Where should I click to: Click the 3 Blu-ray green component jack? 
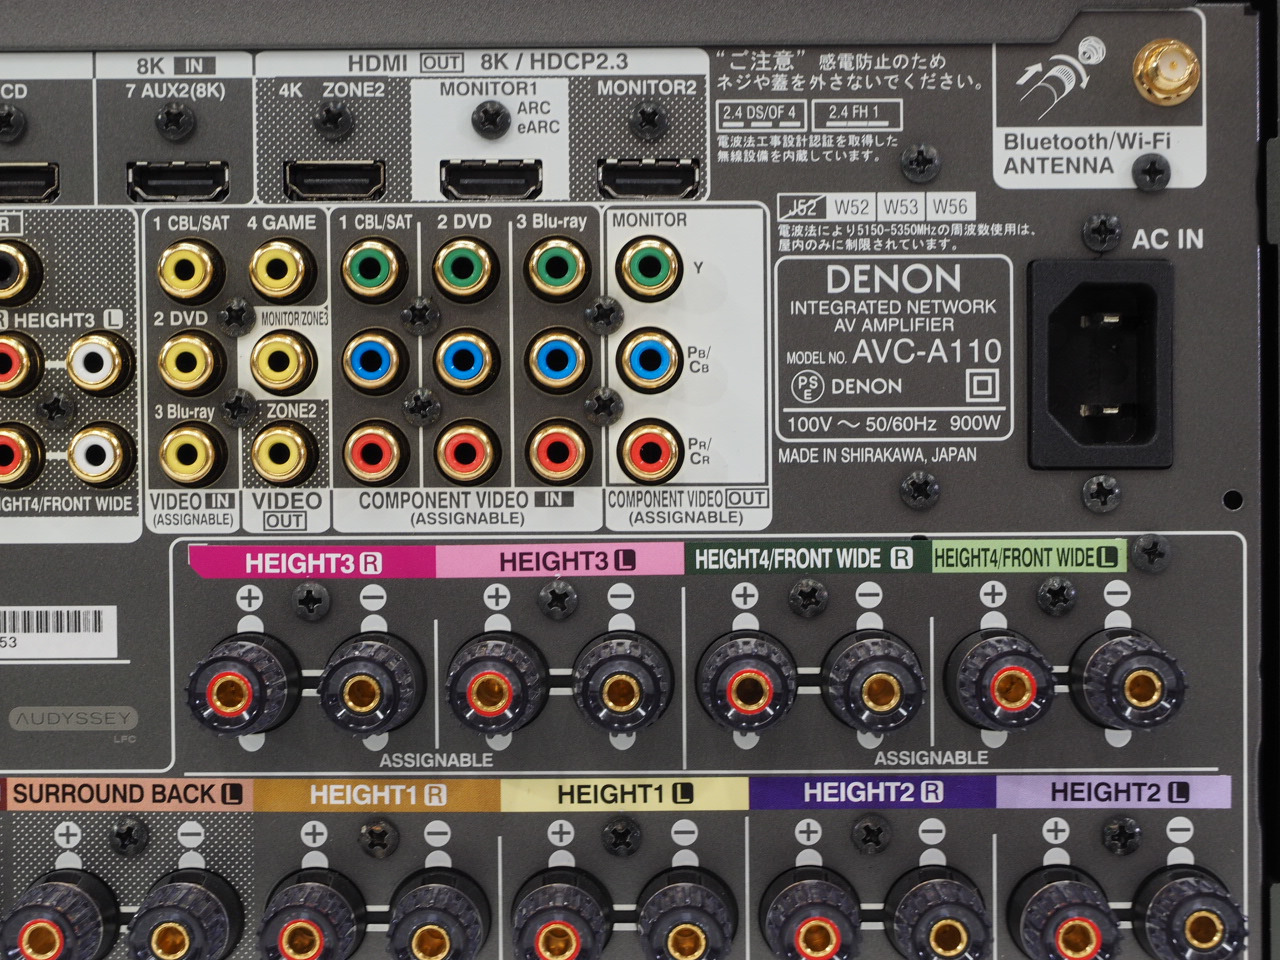pyautogui.click(x=558, y=267)
